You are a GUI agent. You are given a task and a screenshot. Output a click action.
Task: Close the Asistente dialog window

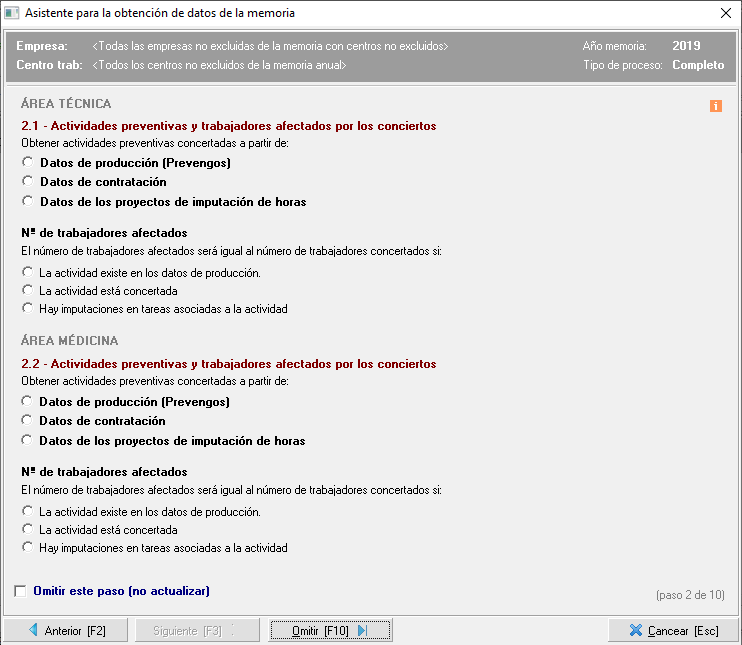coord(725,14)
